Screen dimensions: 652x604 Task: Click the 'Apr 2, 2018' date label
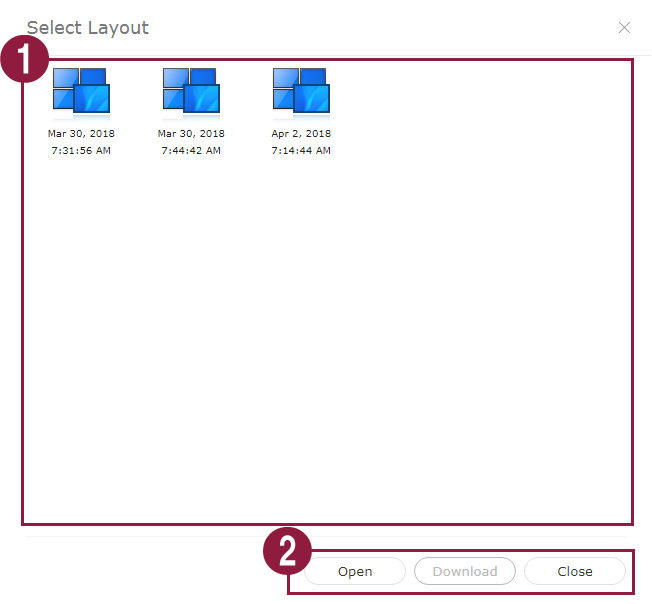pos(301,133)
